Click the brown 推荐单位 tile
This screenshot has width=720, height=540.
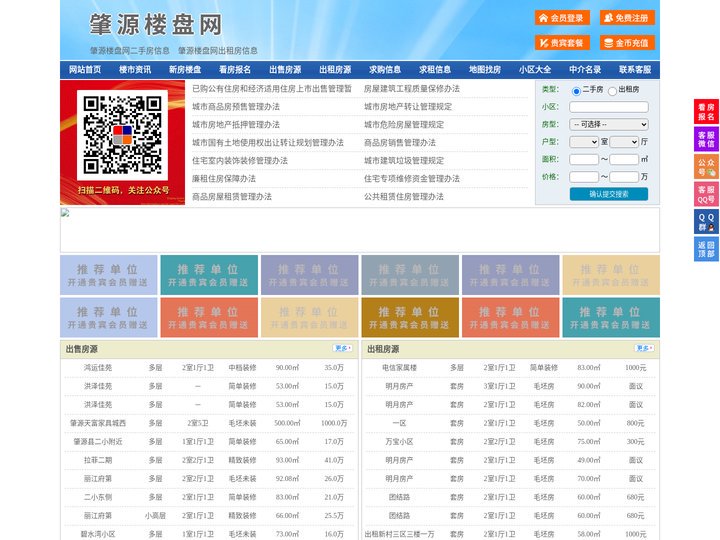[410, 317]
